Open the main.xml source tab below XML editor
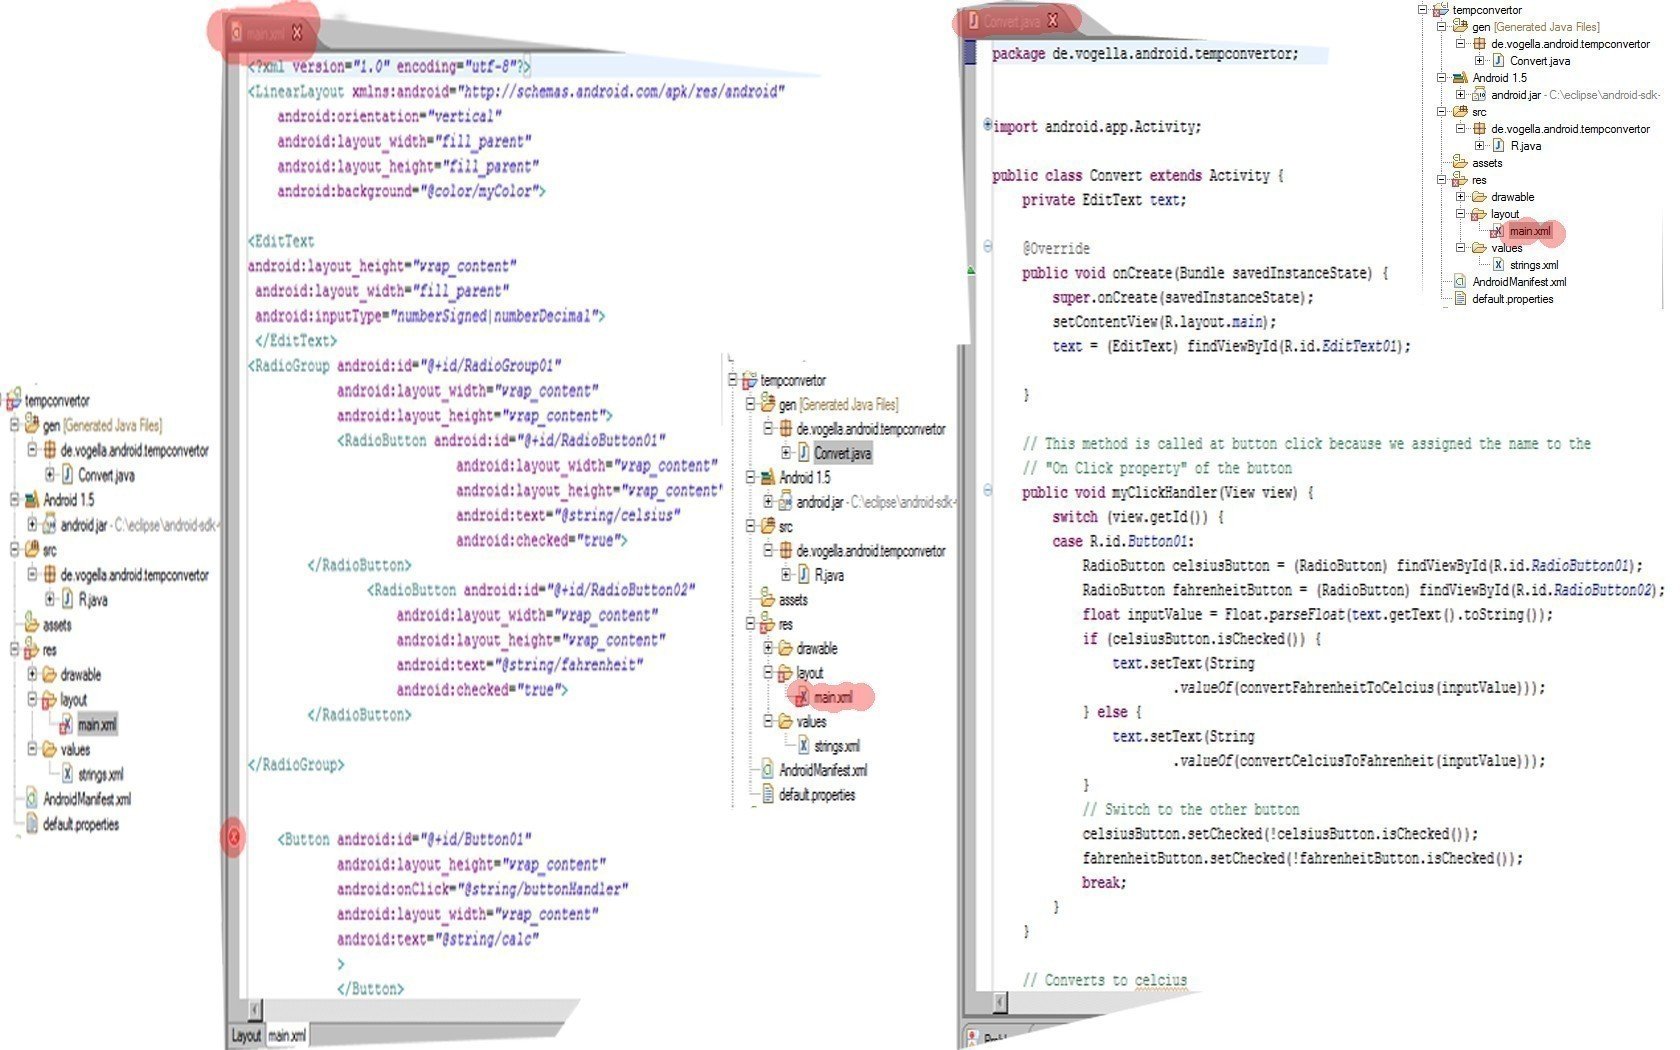1680x1050 pixels. 287,1035
